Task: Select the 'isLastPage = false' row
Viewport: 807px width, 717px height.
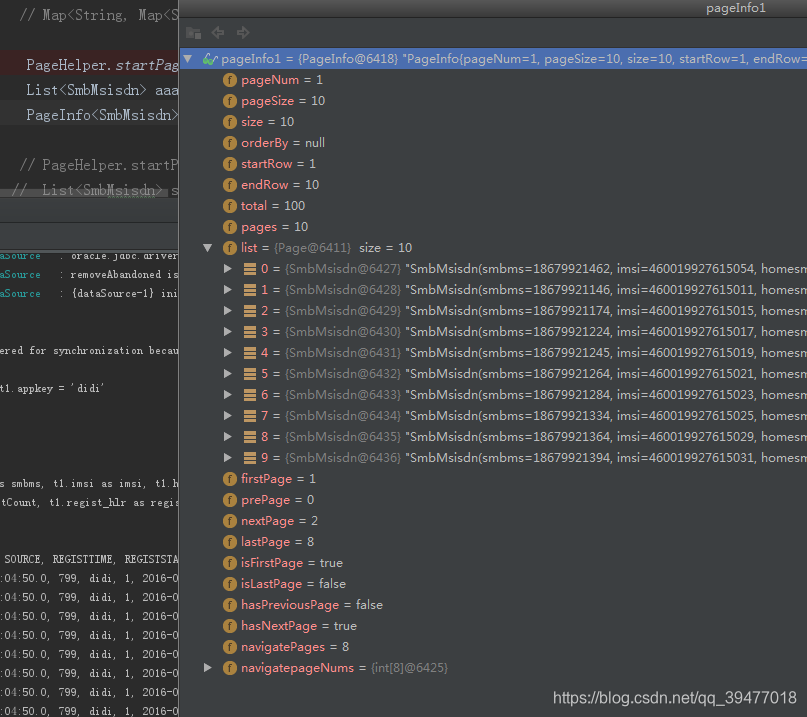Action: (493, 584)
